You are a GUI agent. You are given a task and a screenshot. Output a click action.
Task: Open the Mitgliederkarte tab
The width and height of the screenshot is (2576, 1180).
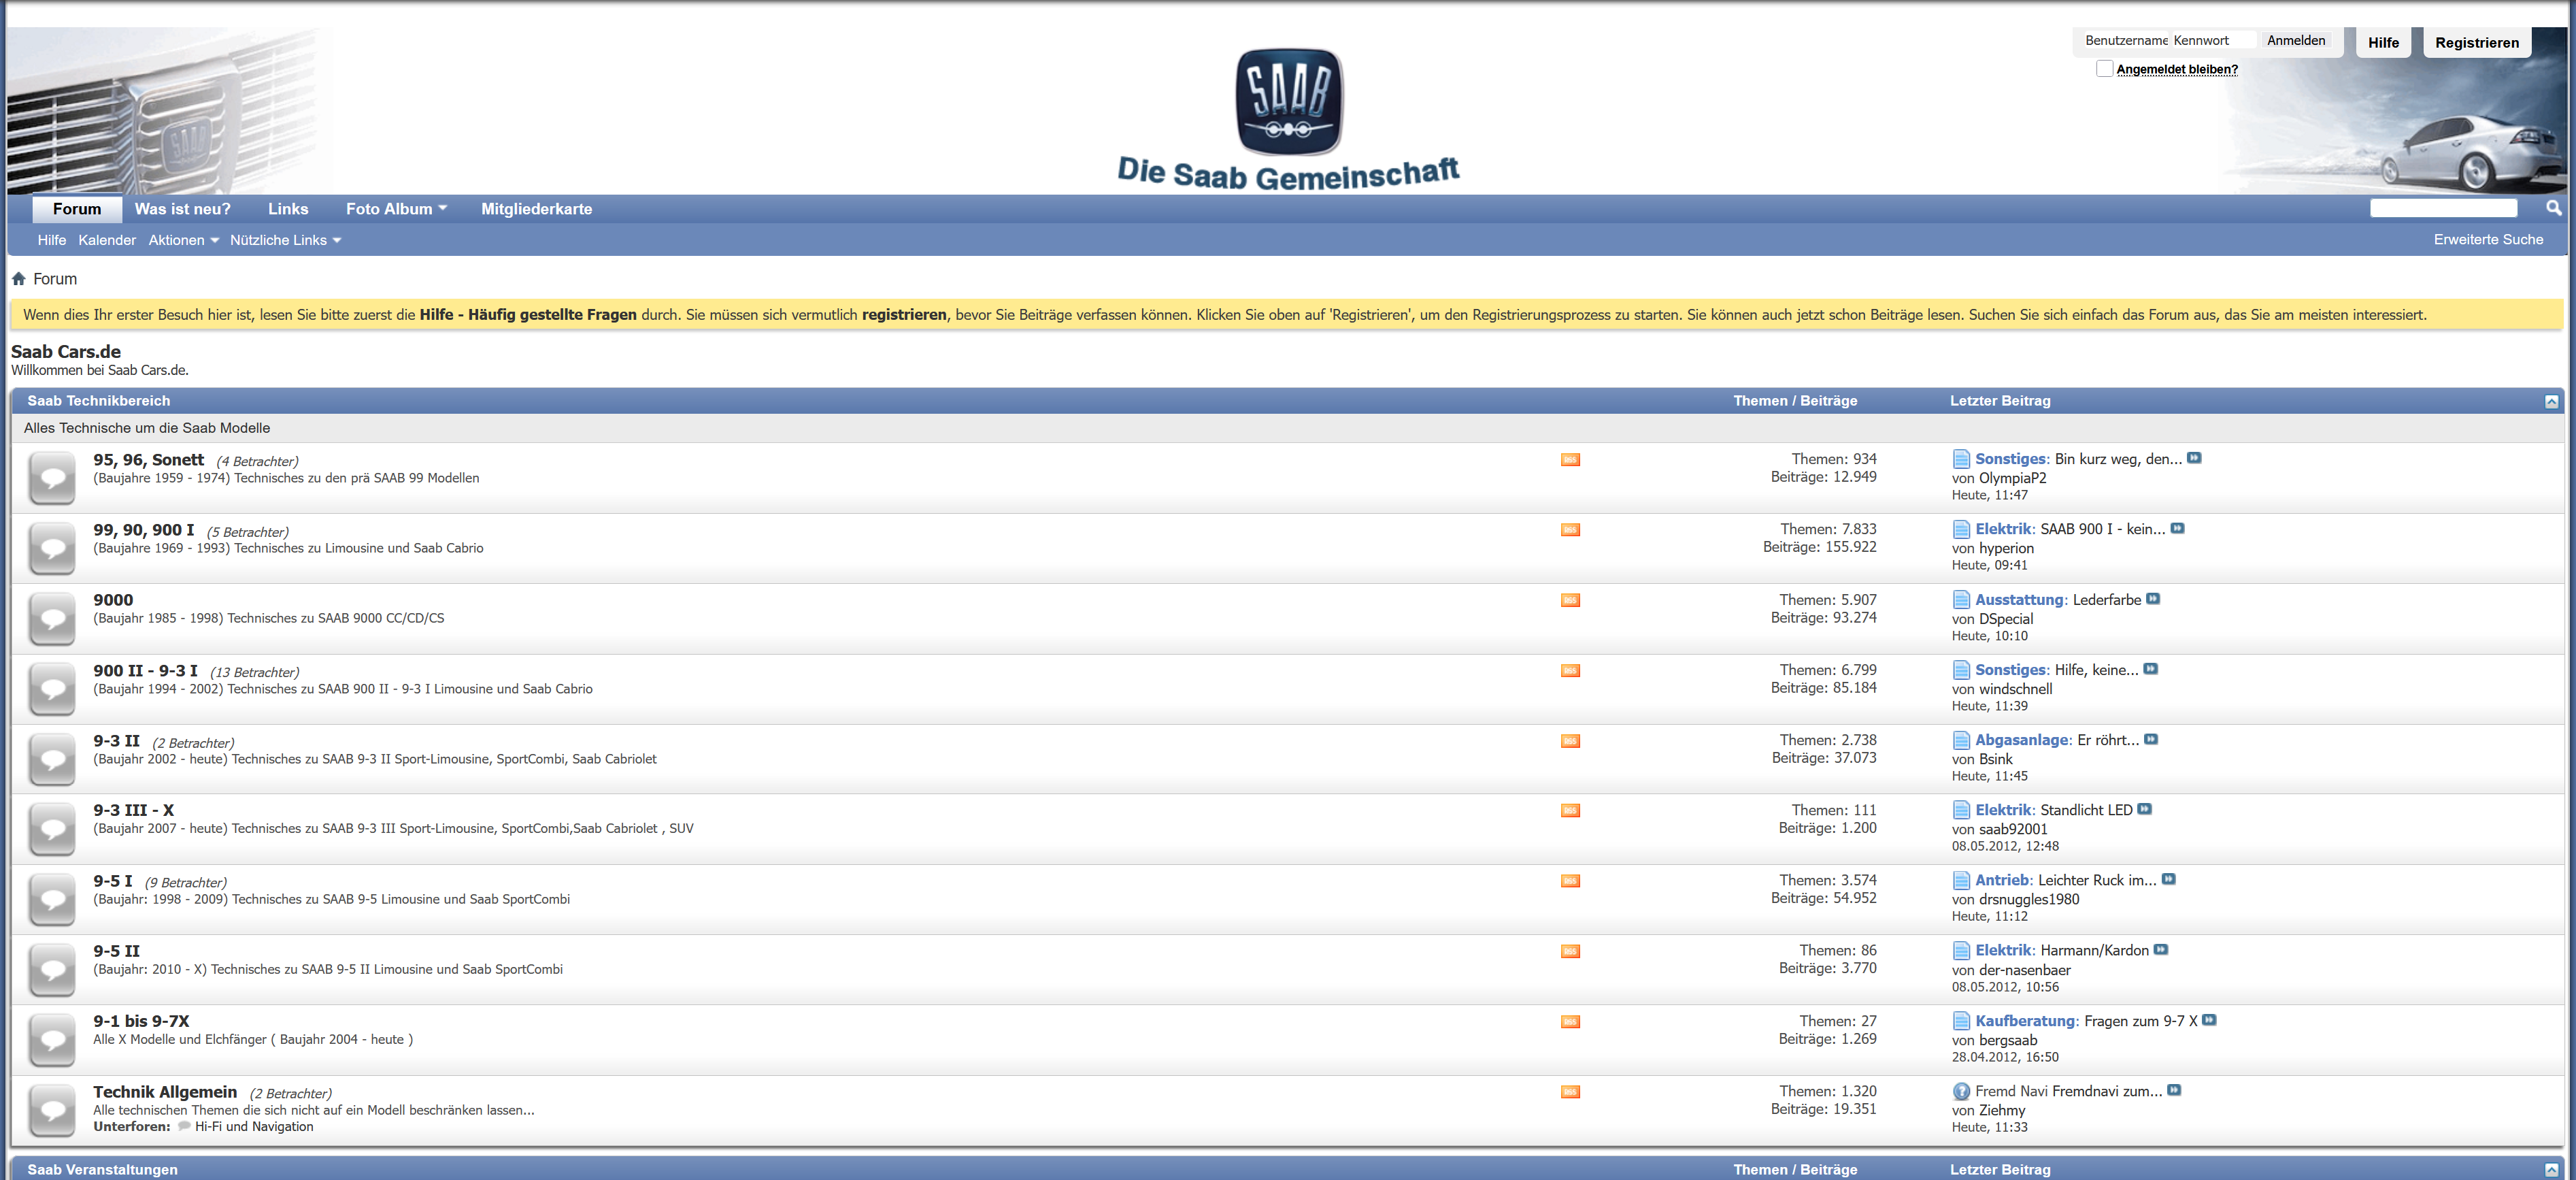[536, 209]
